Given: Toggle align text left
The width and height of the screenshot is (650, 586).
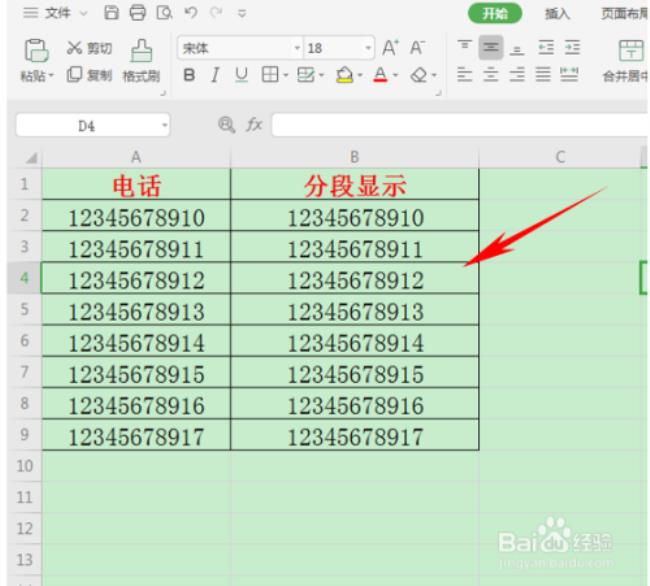Looking at the screenshot, I should (x=464, y=75).
